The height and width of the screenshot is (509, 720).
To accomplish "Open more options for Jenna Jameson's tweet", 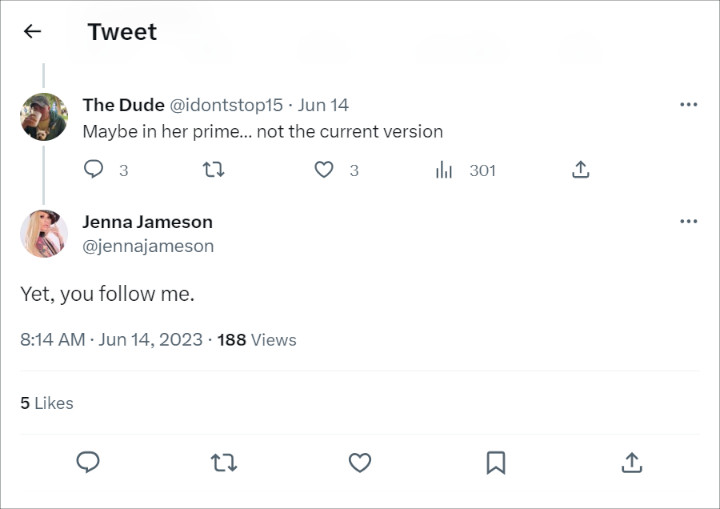I will tap(688, 221).
